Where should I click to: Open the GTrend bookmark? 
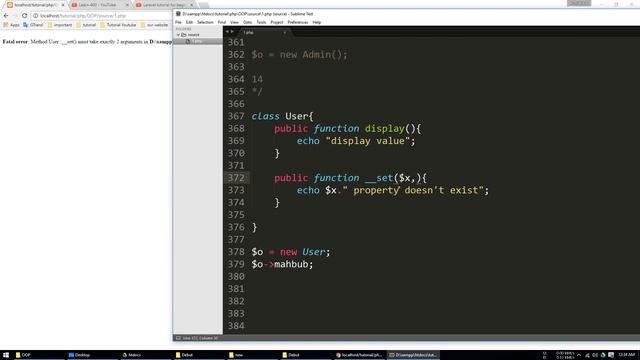[x=33, y=25]
